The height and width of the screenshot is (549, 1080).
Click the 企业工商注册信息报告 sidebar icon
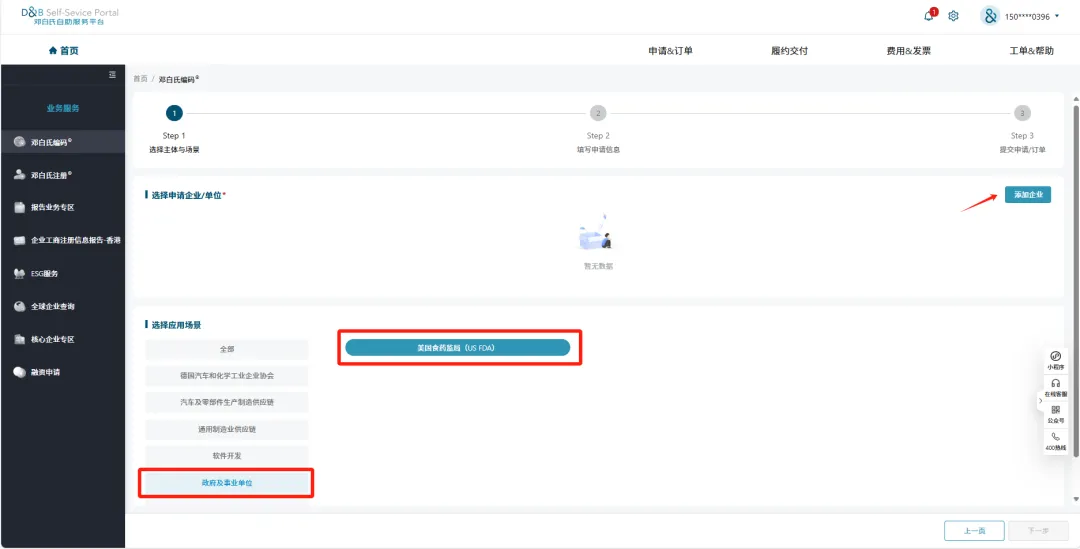click(19, 240)
